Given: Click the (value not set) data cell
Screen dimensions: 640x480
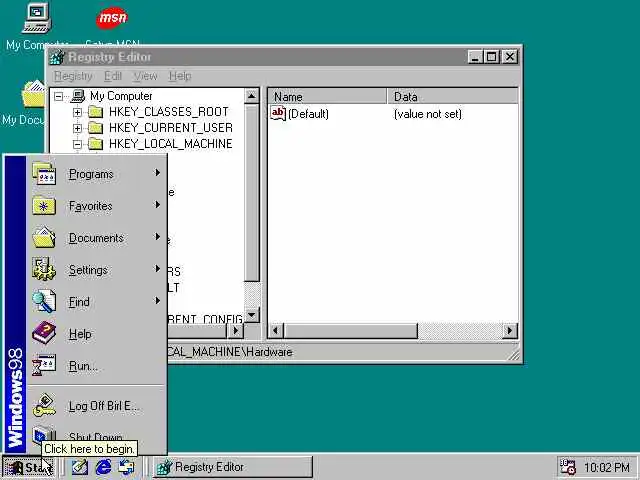Looking at the screenshot, I should [x=427, y=114].
